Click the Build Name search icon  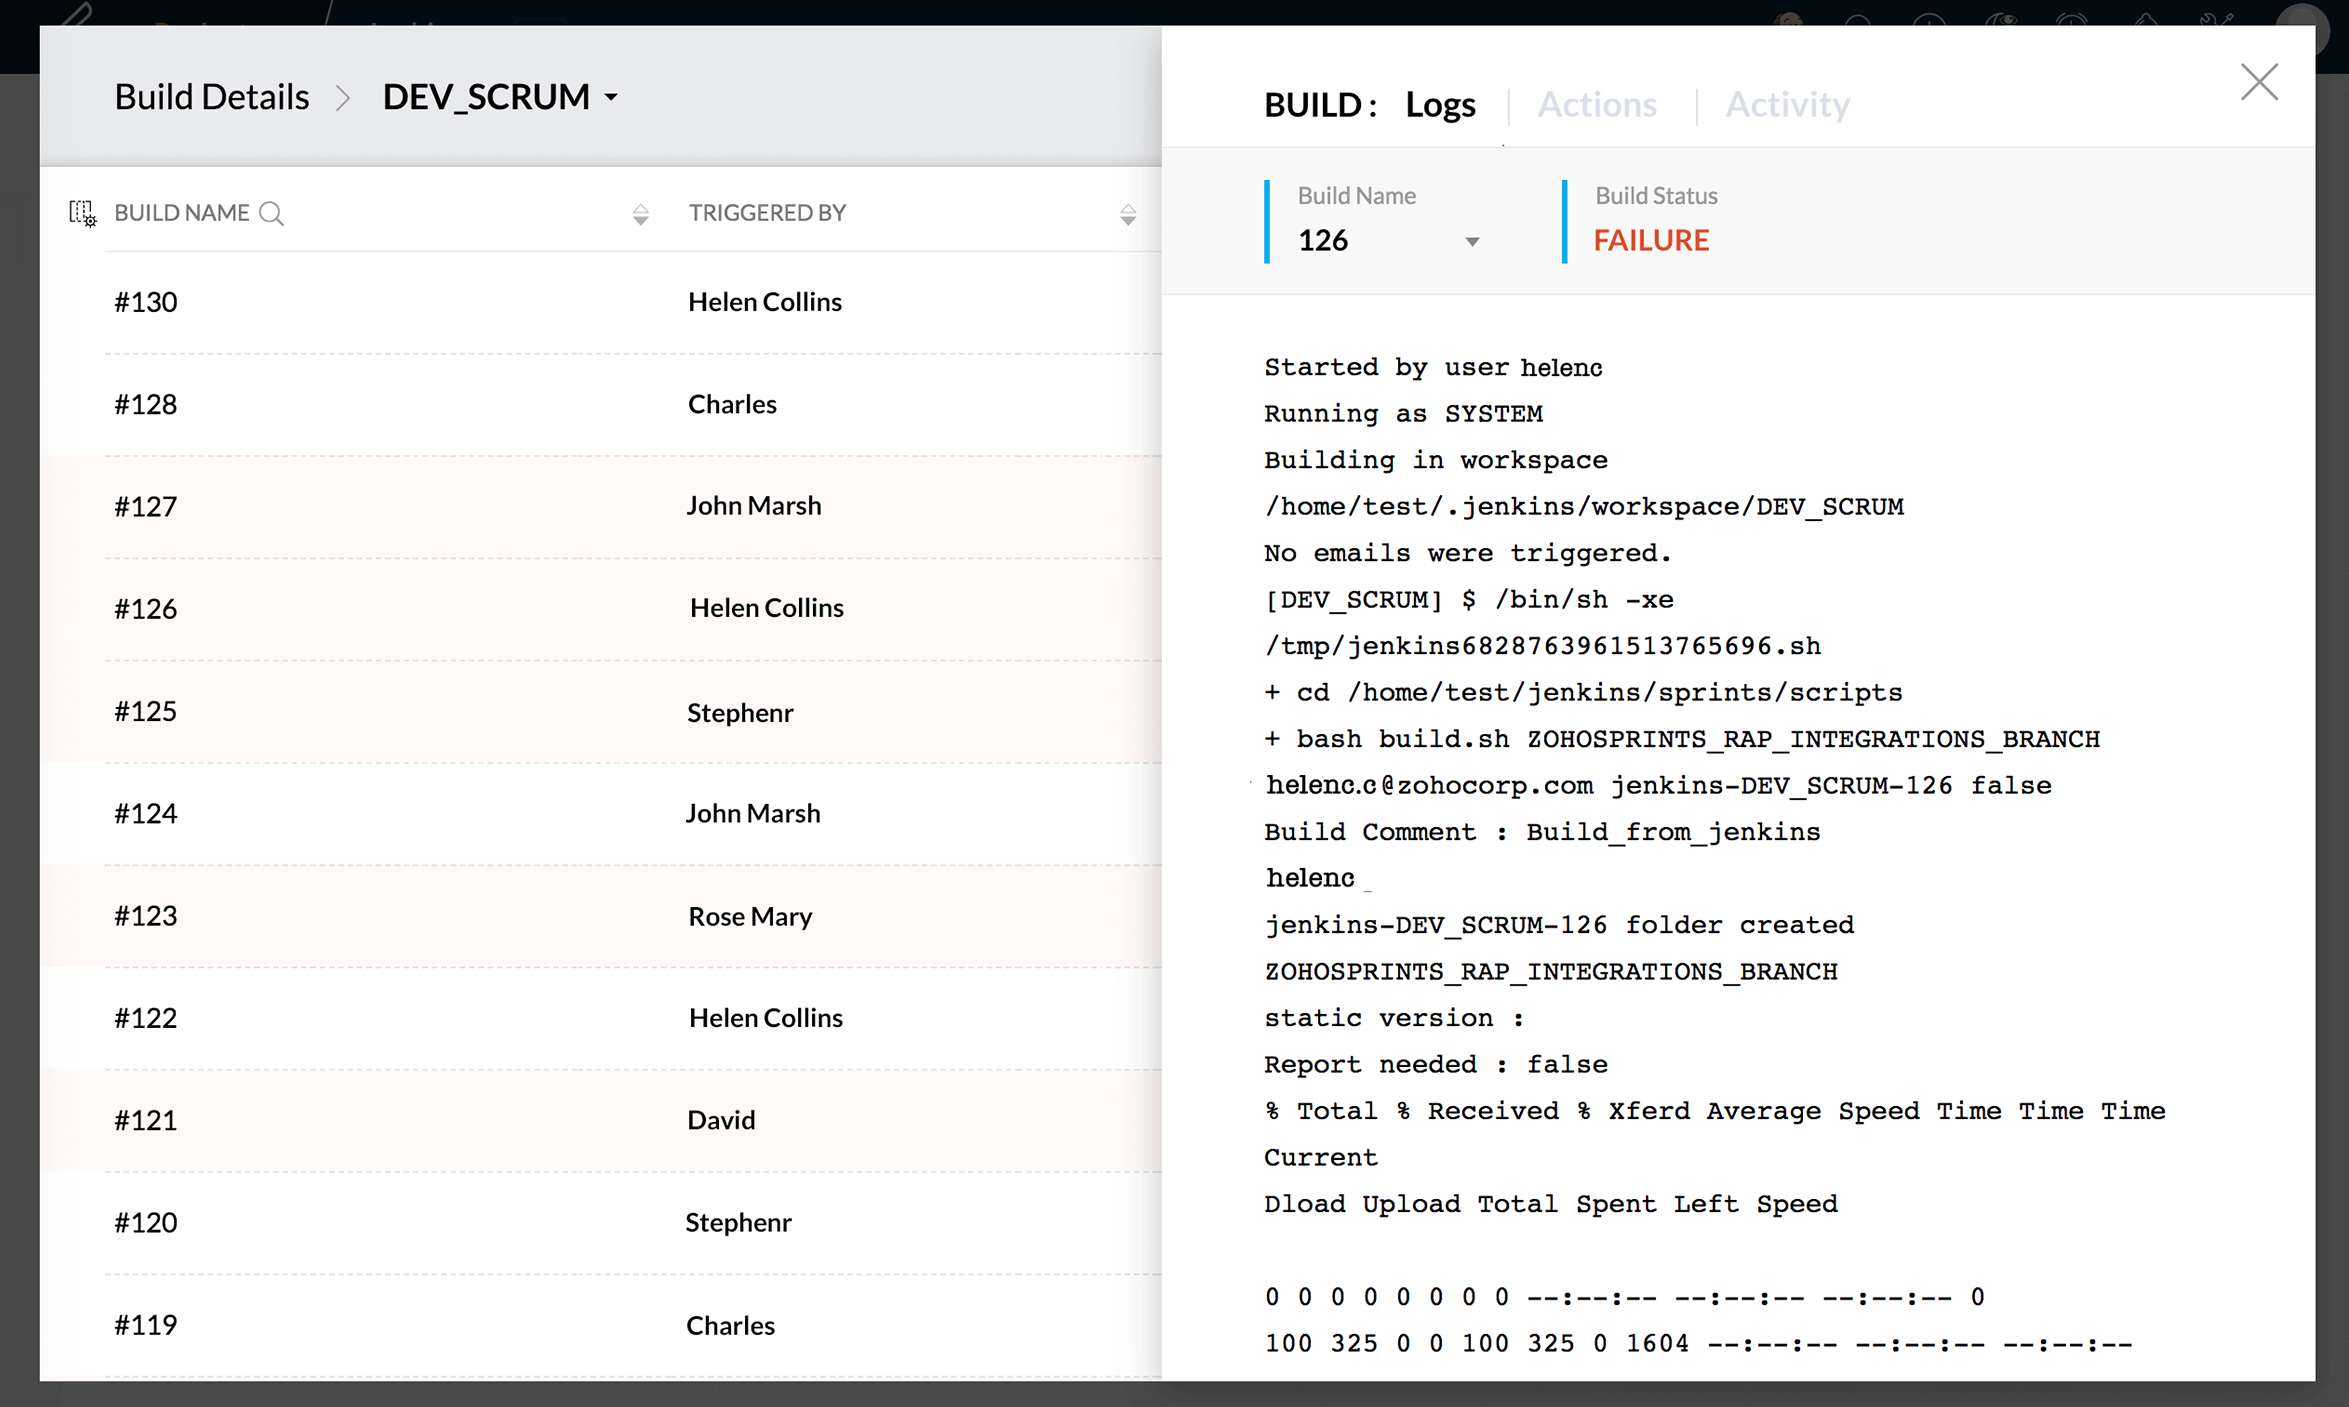[271, 213]
